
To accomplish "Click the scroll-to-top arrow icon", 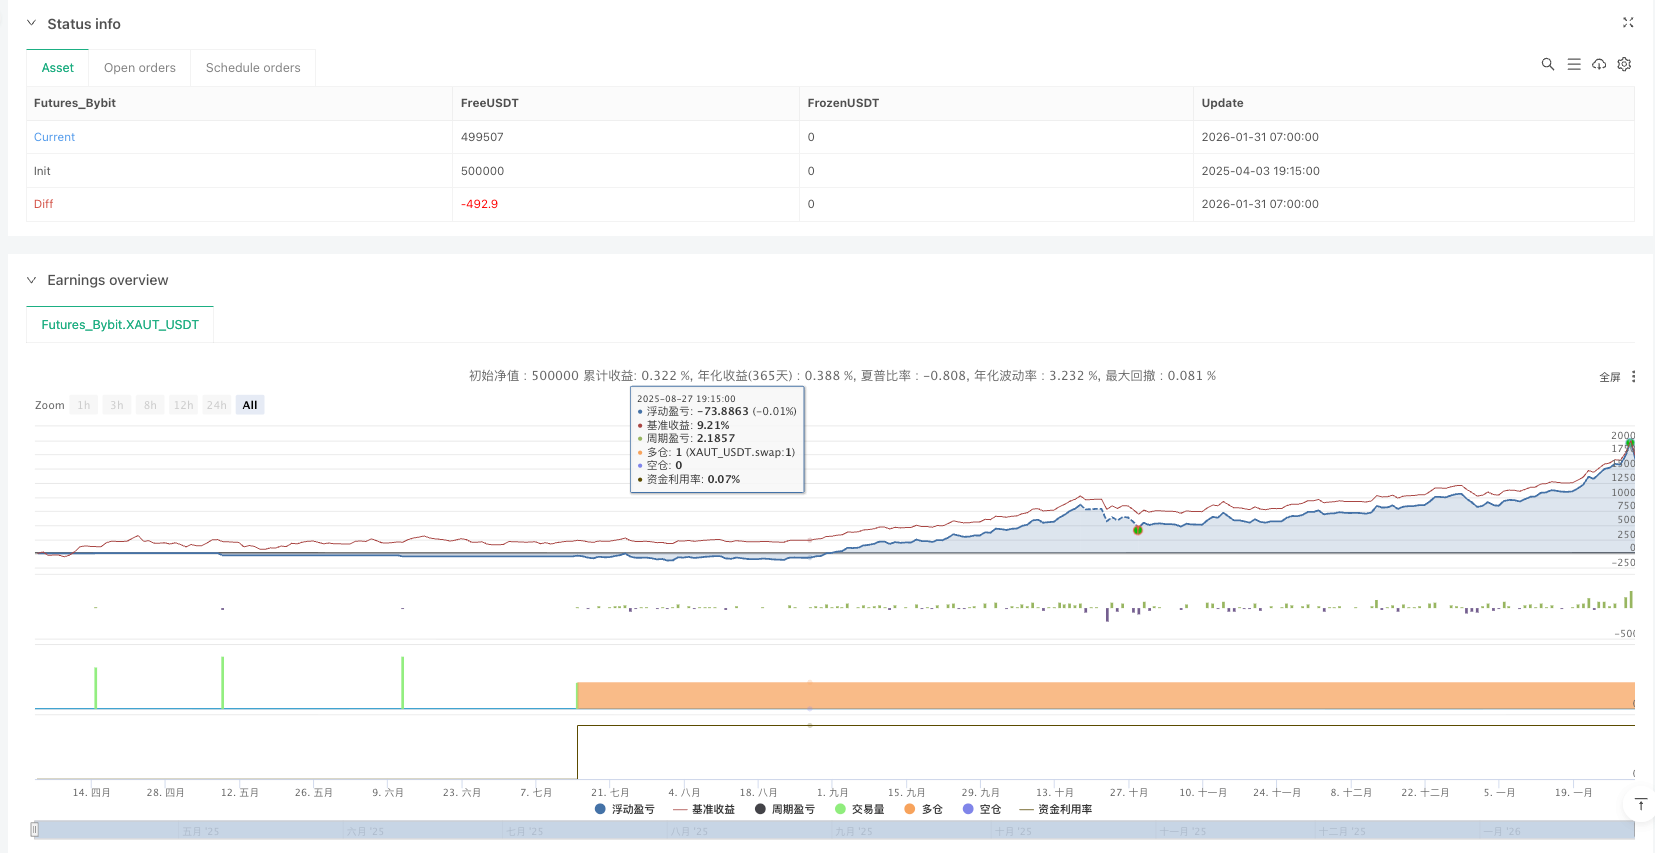I will [1640, 804].
